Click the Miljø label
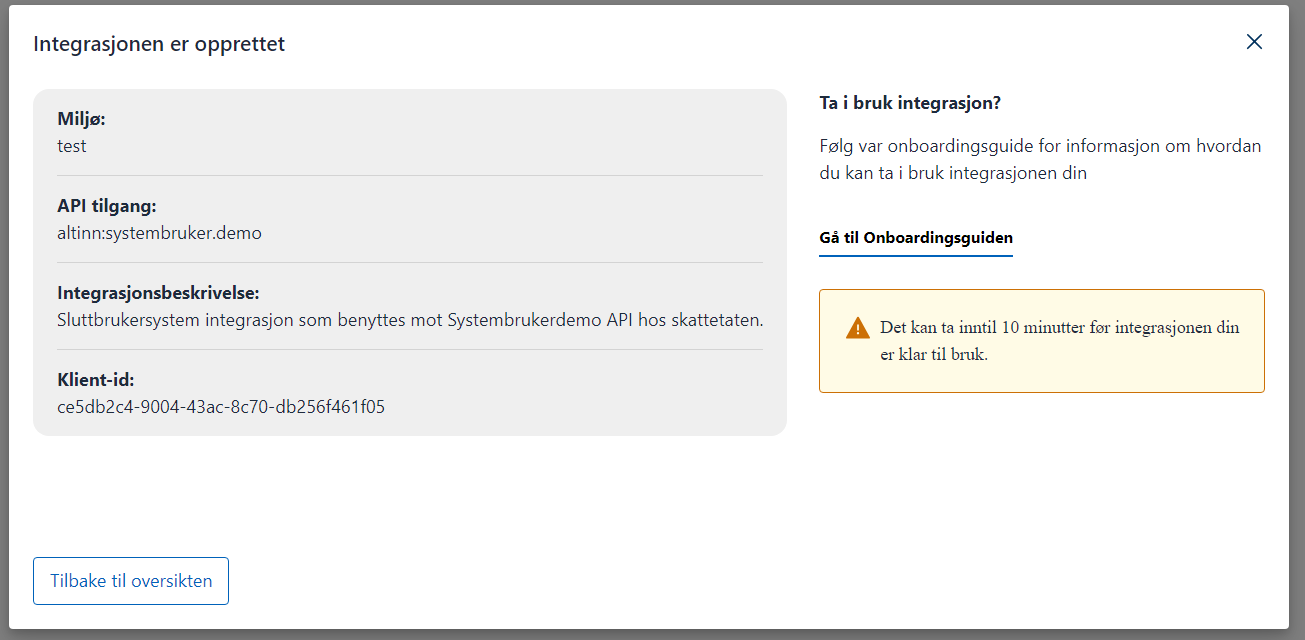Screen dimensions: 1305x640 [82, 120]
